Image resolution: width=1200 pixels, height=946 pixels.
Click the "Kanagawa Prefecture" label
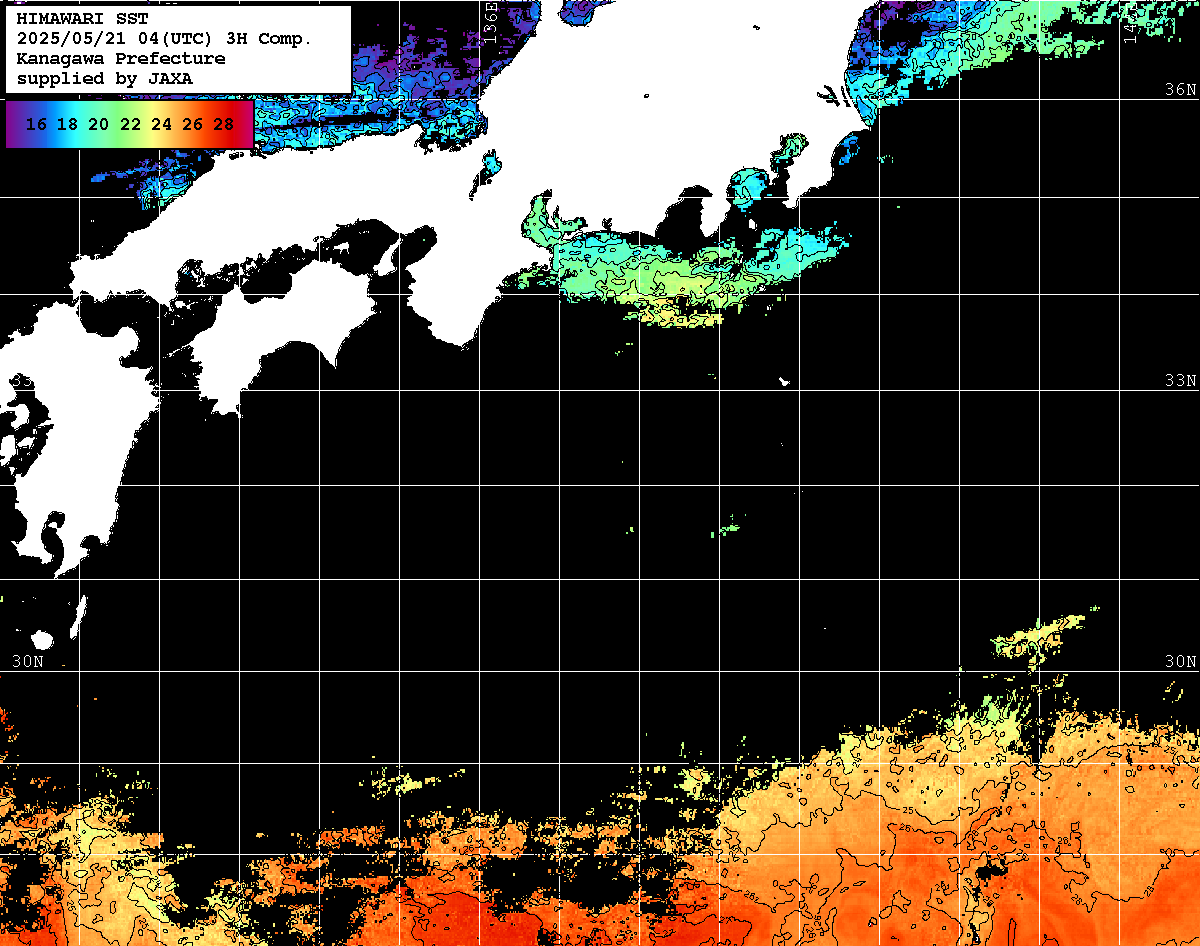pyautogui.click(x=121, y=59)
